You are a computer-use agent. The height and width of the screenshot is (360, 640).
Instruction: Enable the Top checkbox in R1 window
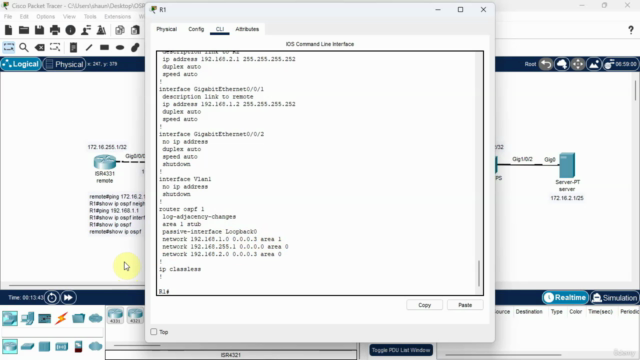click(154, 332)
